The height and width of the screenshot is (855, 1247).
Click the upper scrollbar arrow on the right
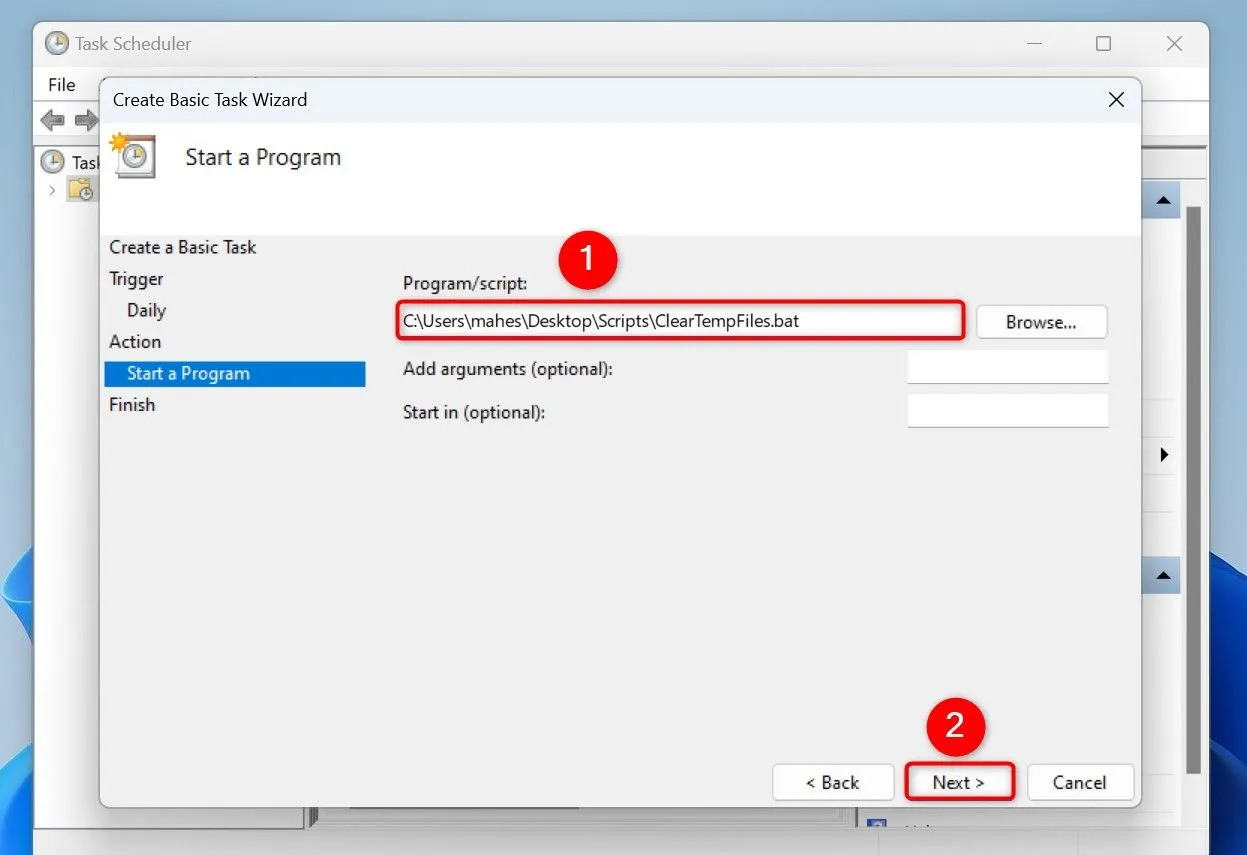[1162, 199]
